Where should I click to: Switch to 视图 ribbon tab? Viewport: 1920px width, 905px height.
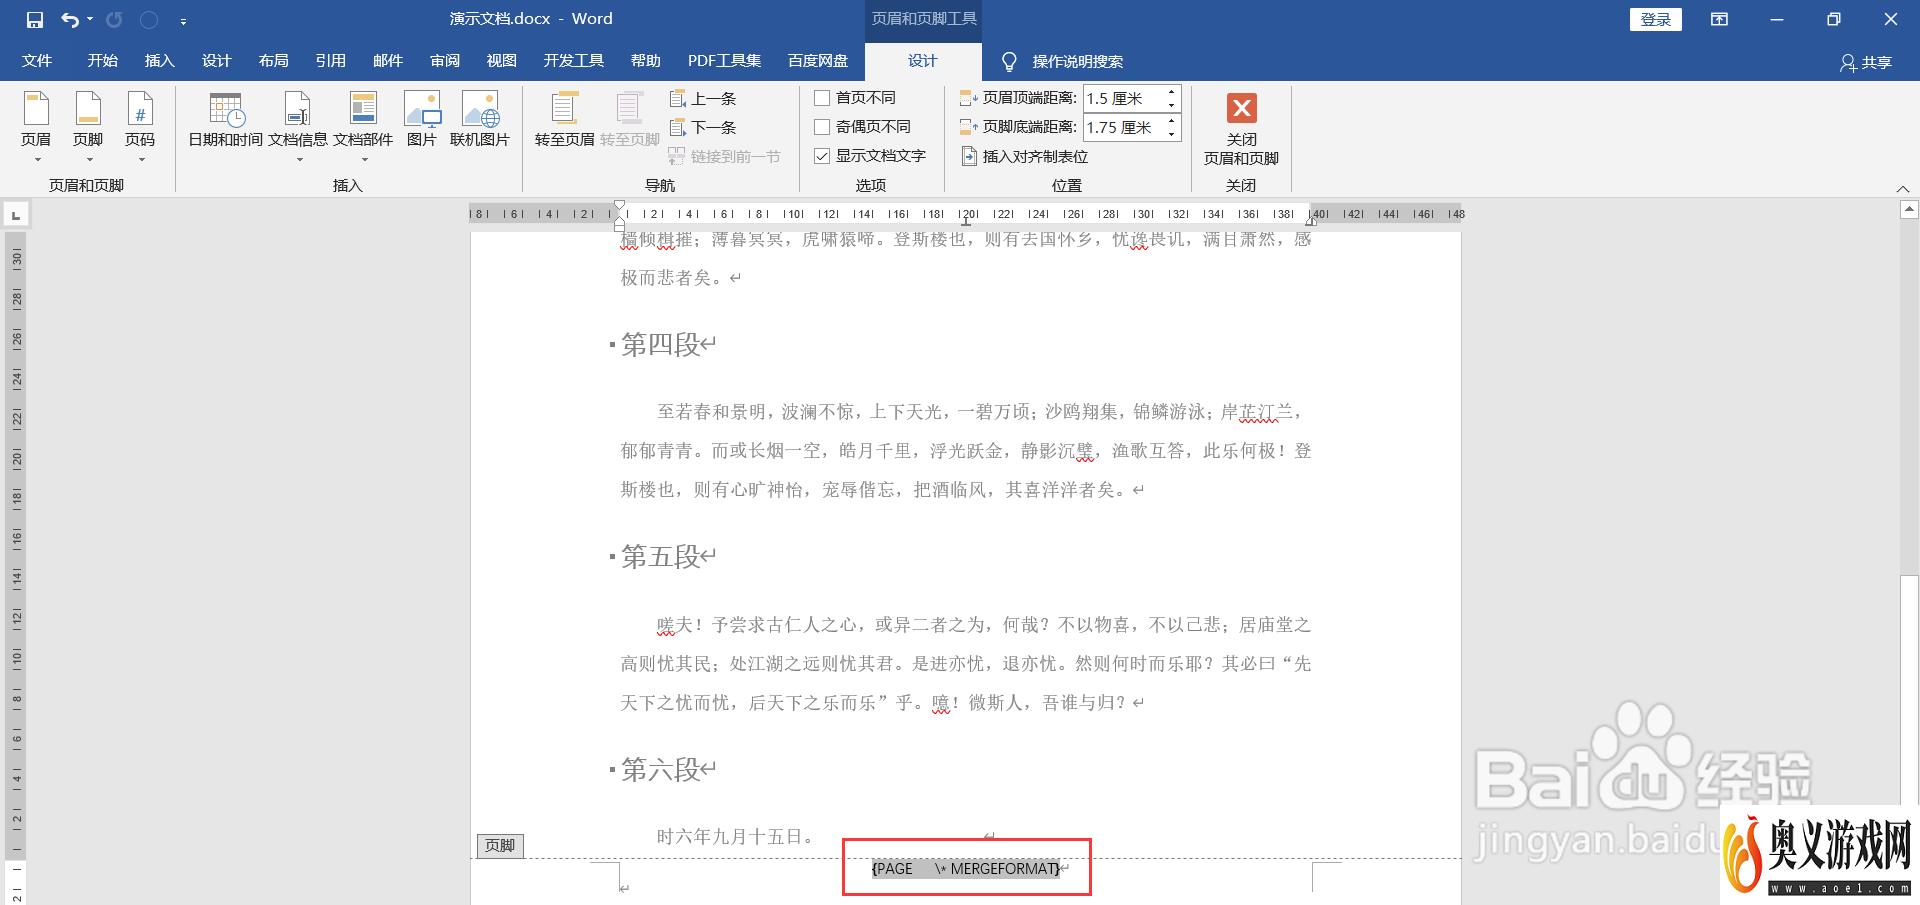pyautogui.click(x=502, y=61)
